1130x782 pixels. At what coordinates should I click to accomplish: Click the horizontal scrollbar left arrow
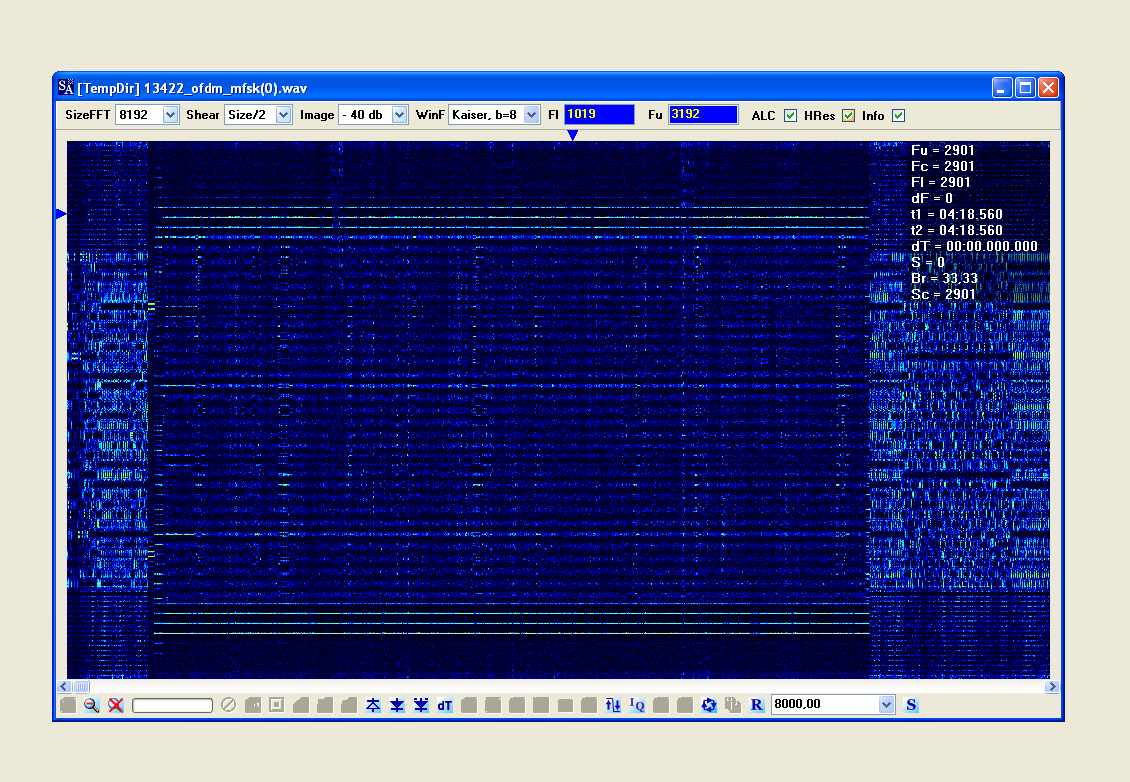64,687
